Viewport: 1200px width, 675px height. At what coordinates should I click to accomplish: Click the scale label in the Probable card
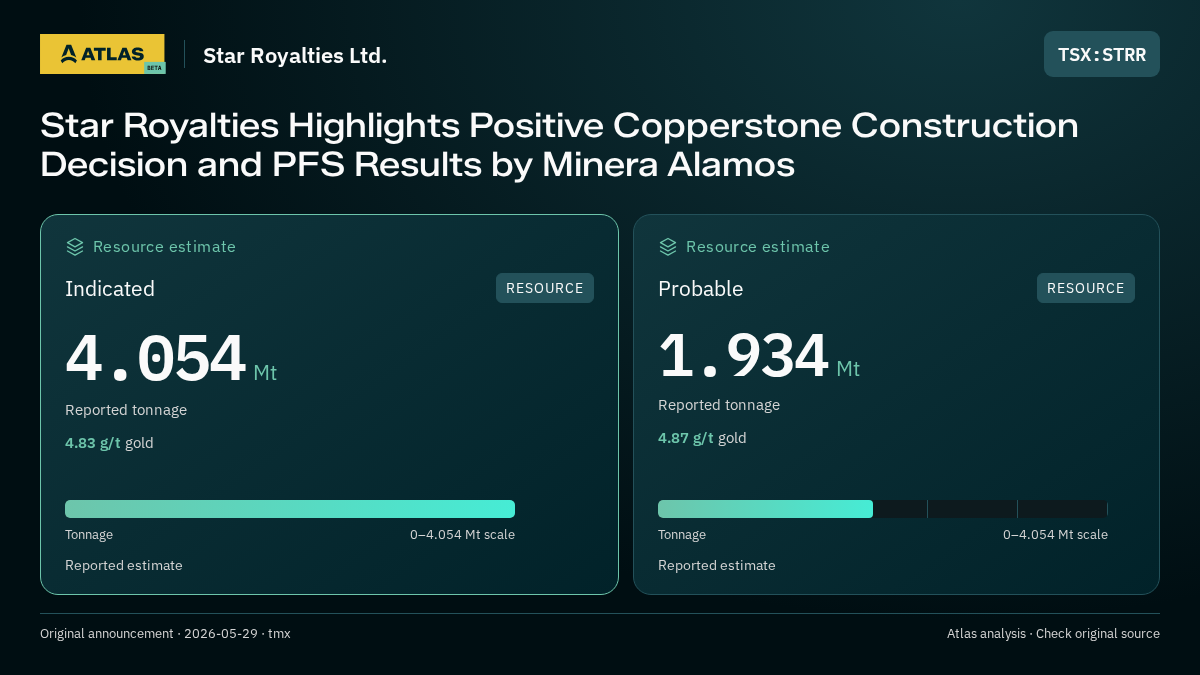[x=1055, y=535]
